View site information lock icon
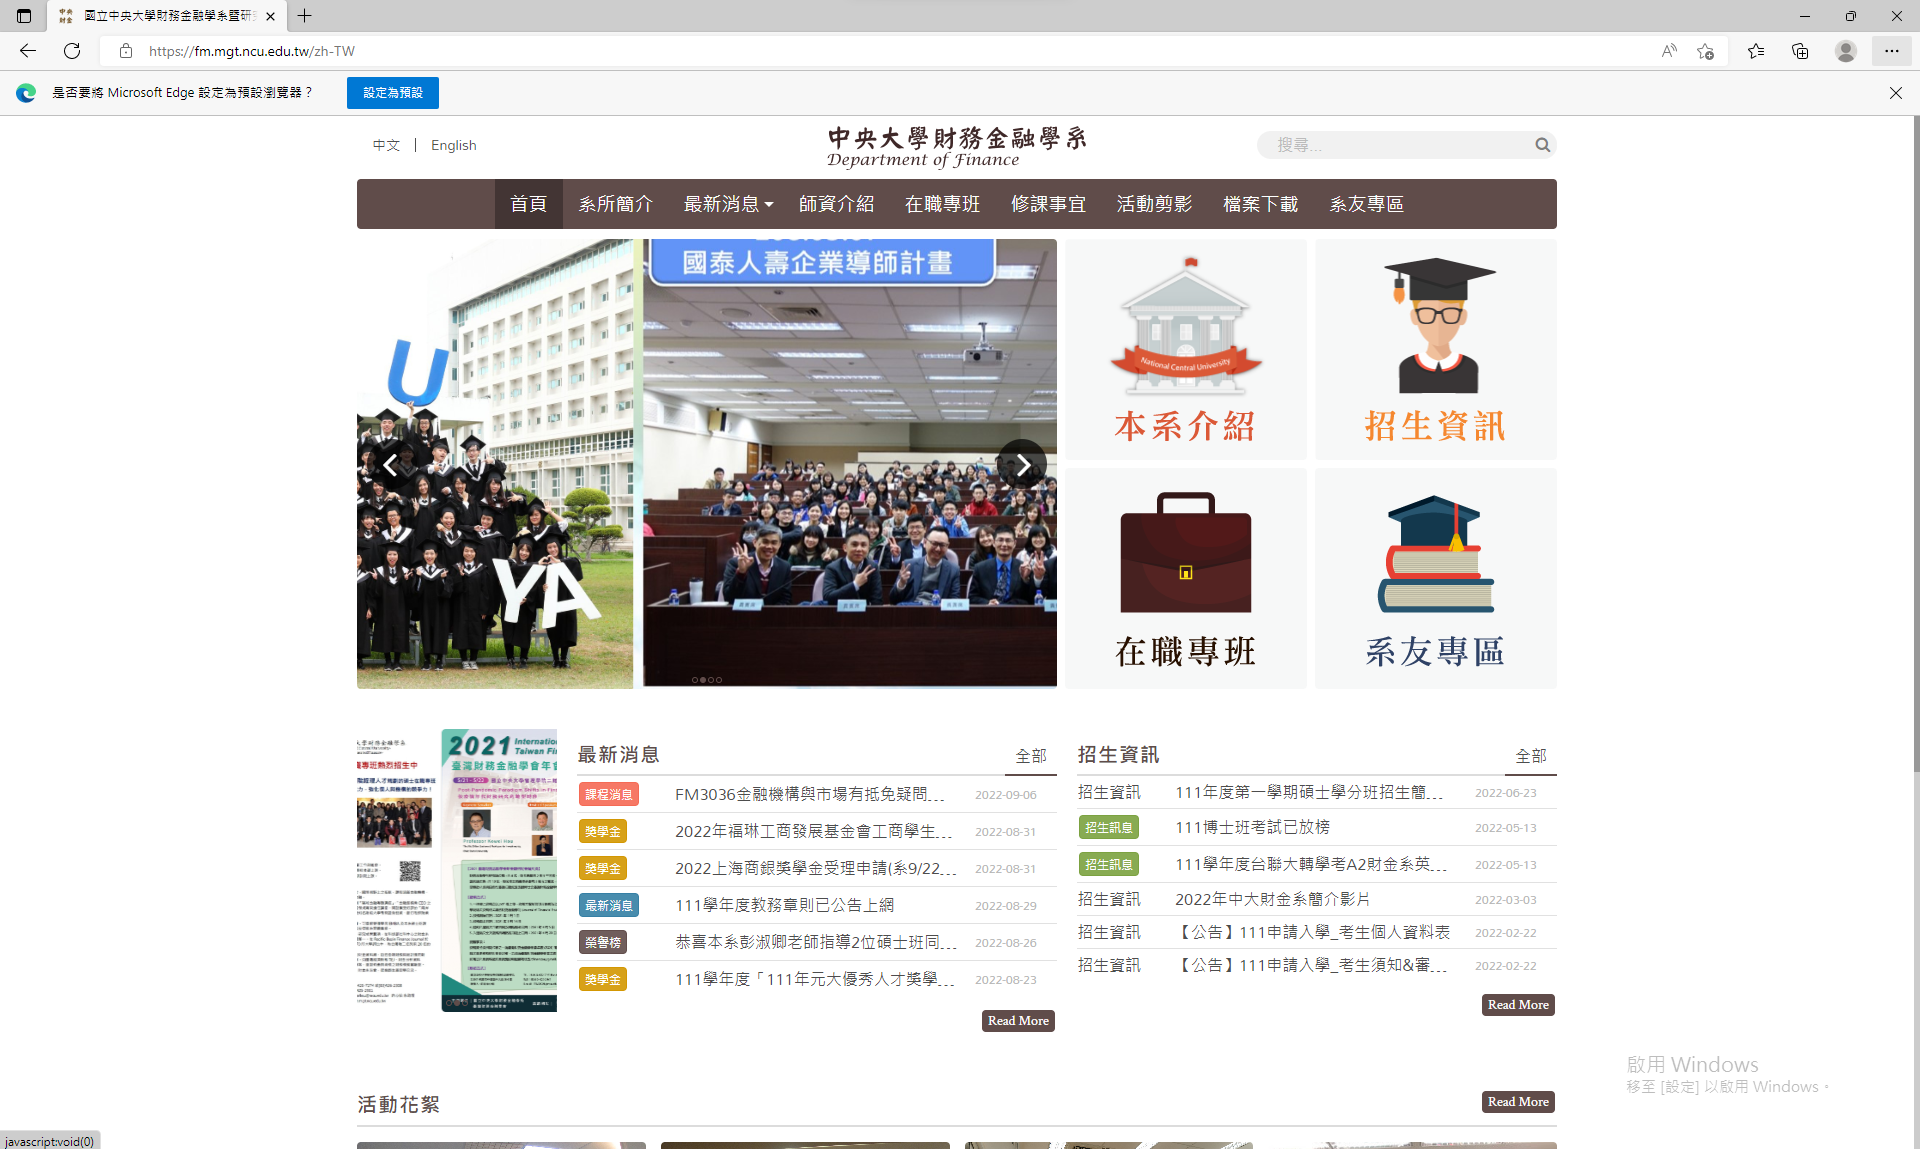The width and height of the screenshot is (1920, 1149). click(x=126, y=51)
